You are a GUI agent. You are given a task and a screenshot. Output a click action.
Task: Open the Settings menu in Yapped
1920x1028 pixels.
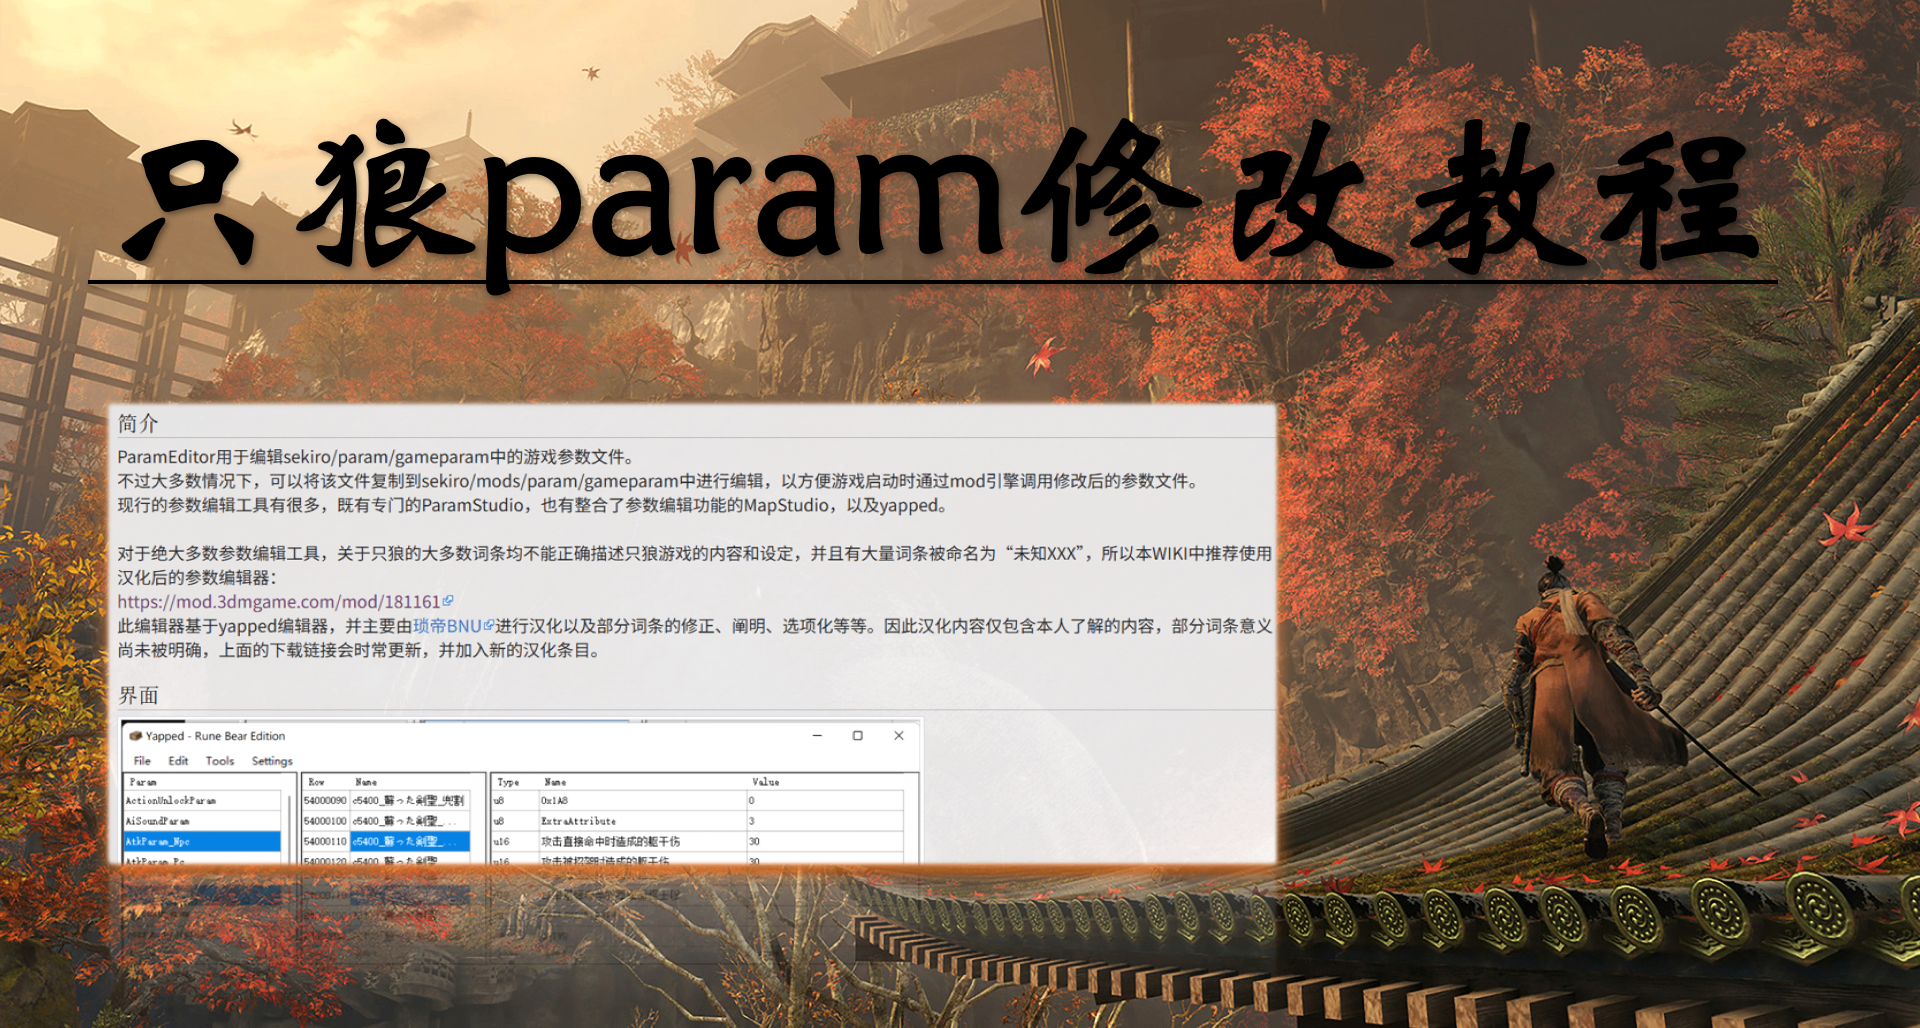(272, 761)
